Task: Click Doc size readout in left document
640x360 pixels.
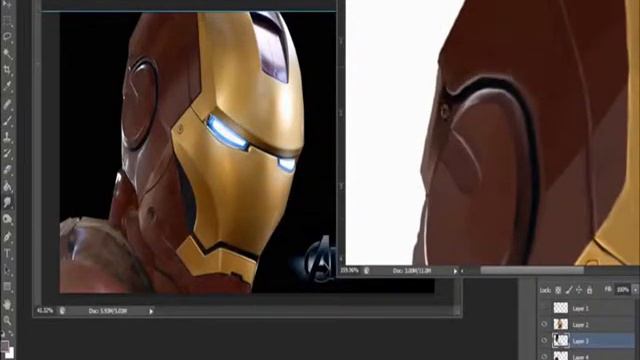Action: click(x=108, y=311)
